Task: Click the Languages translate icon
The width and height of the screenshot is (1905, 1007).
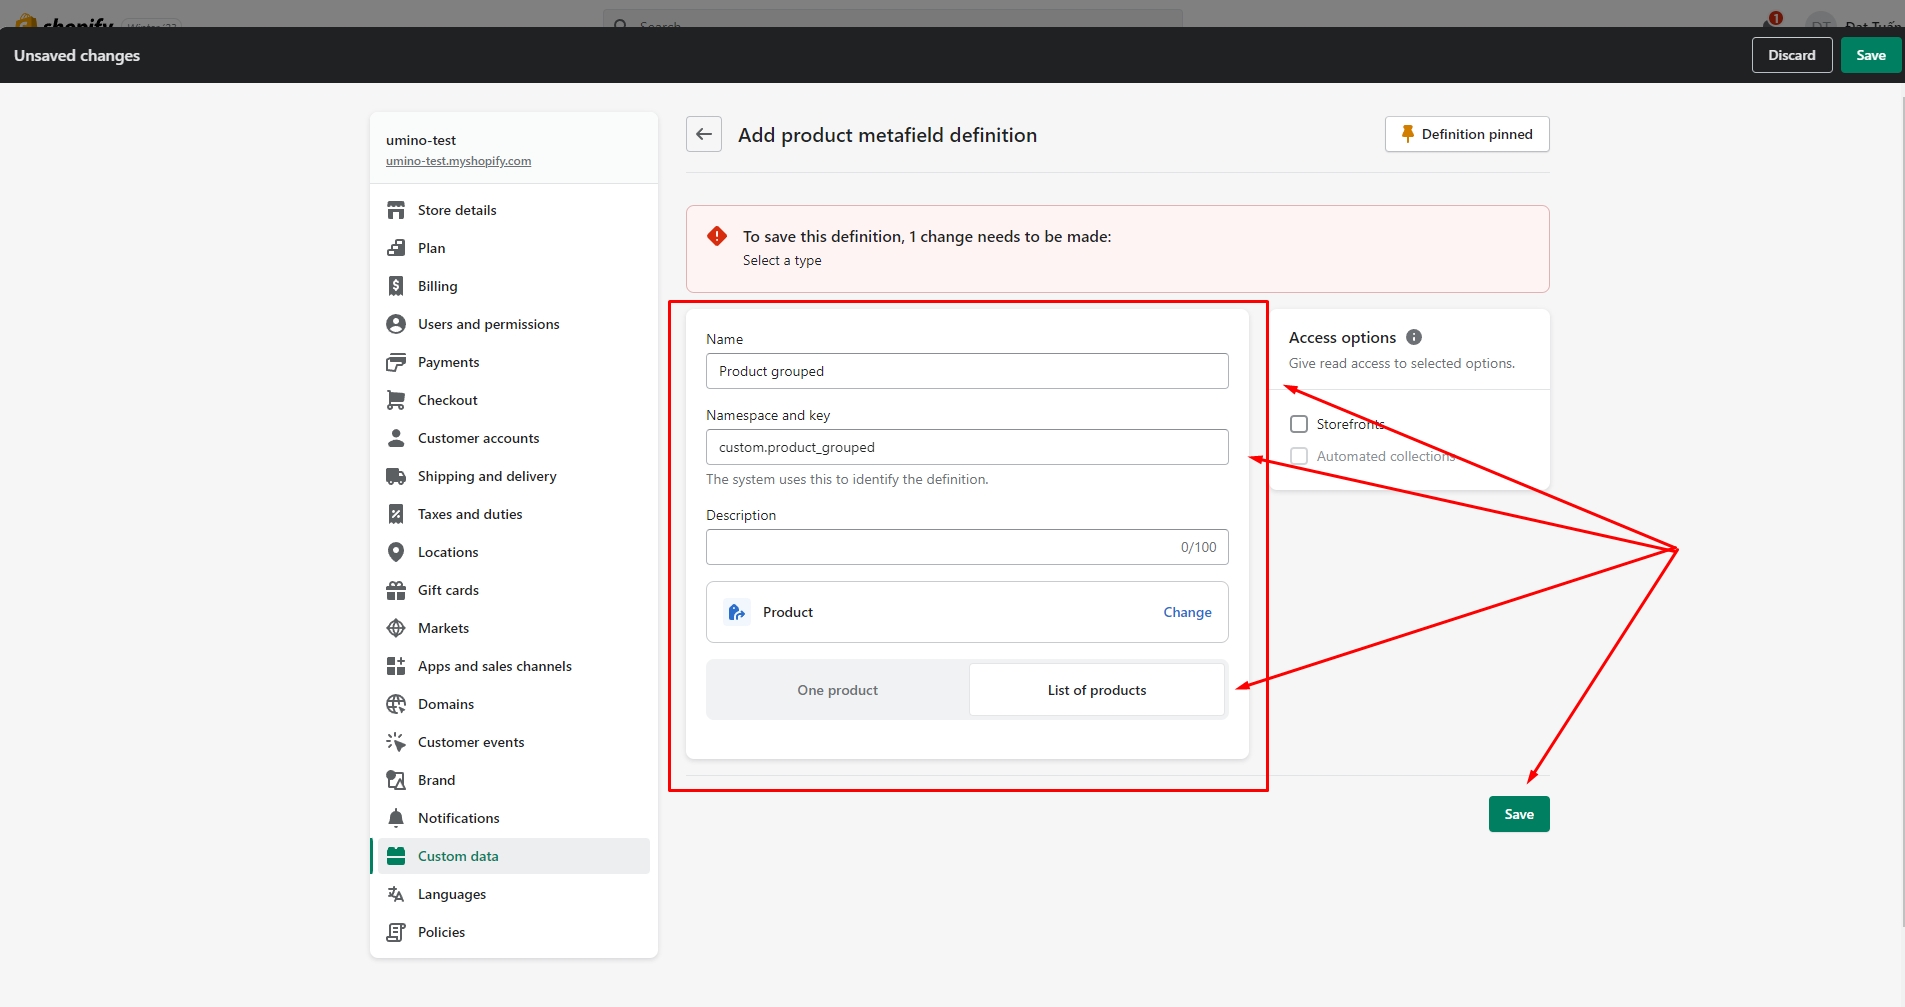Action: [396, 894]
